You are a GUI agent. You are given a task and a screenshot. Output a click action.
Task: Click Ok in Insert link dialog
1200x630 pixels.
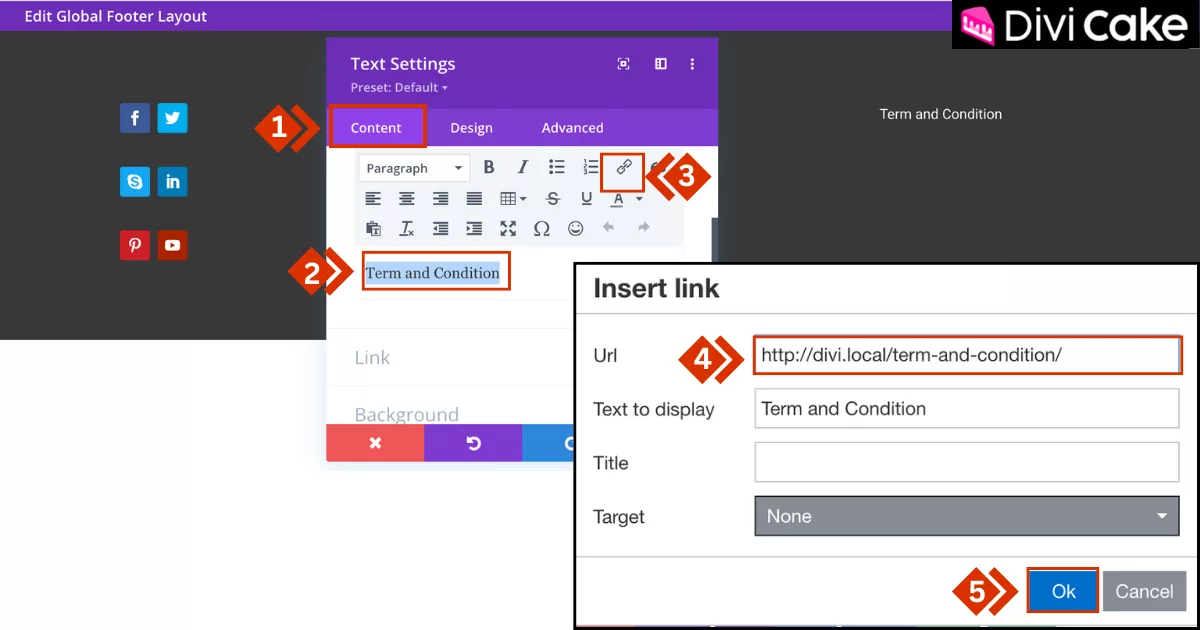point(1063,591)
